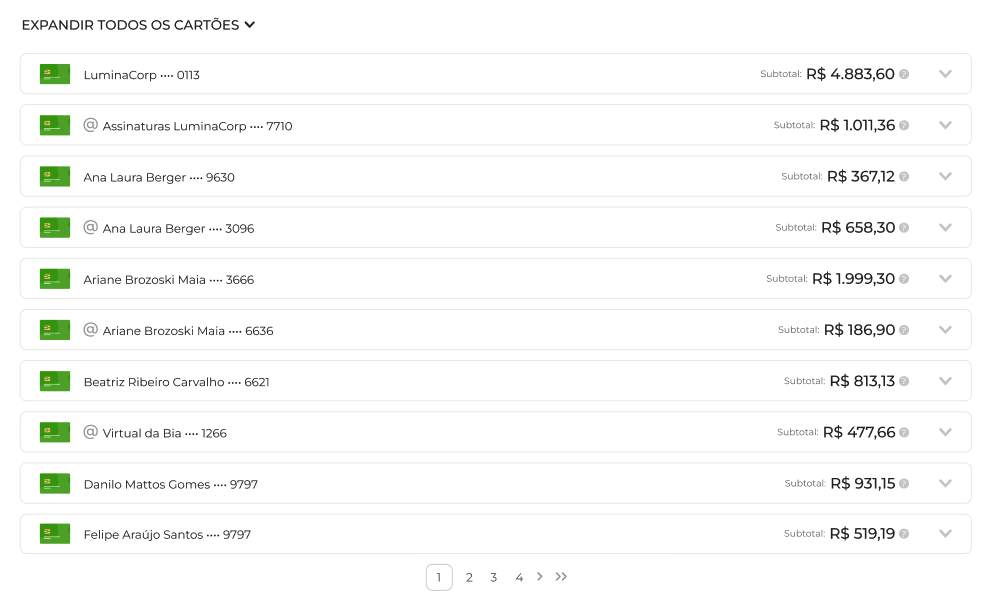Viewport: 988px width, 604px height.
Task: Click the help icon beside R$ 4.883,60
Action: tap(904, 74)
